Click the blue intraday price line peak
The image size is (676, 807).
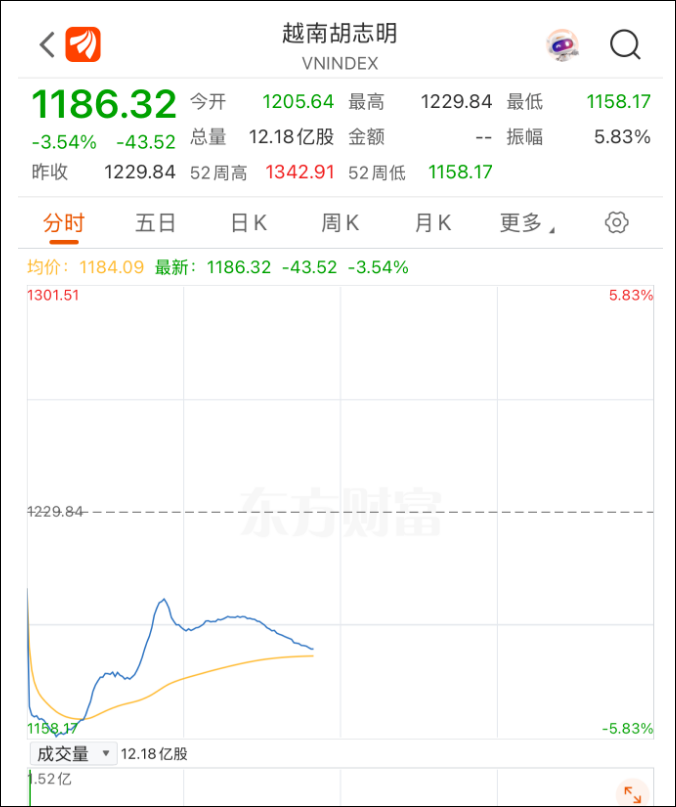(163, 600)
